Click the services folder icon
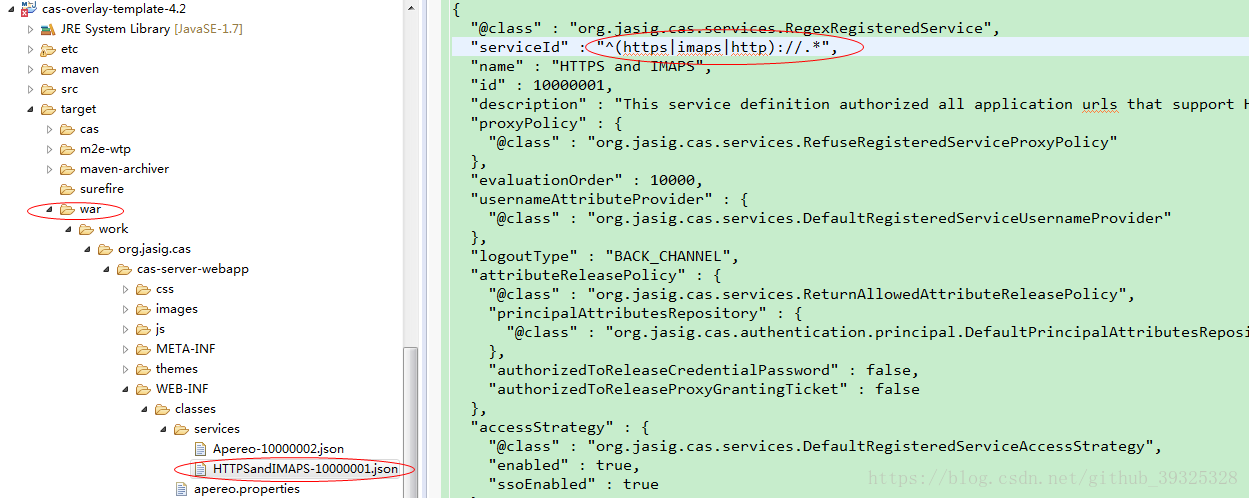 182,429
